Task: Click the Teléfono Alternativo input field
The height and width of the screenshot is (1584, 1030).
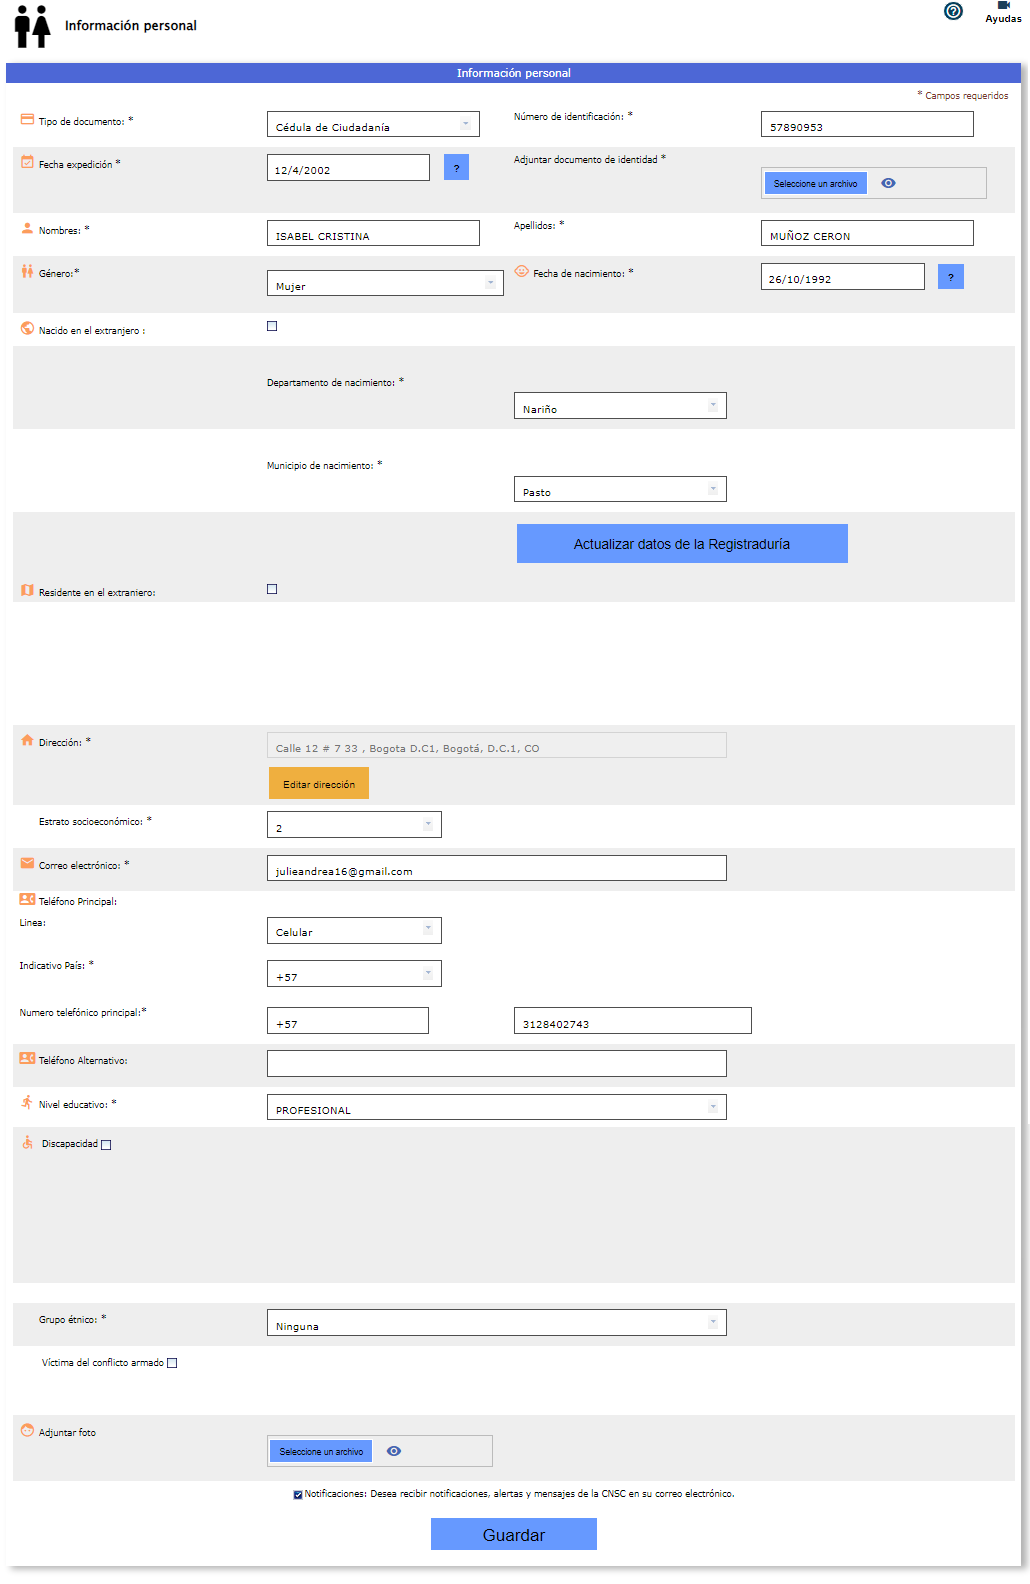Action: [x=496, y=1064]
